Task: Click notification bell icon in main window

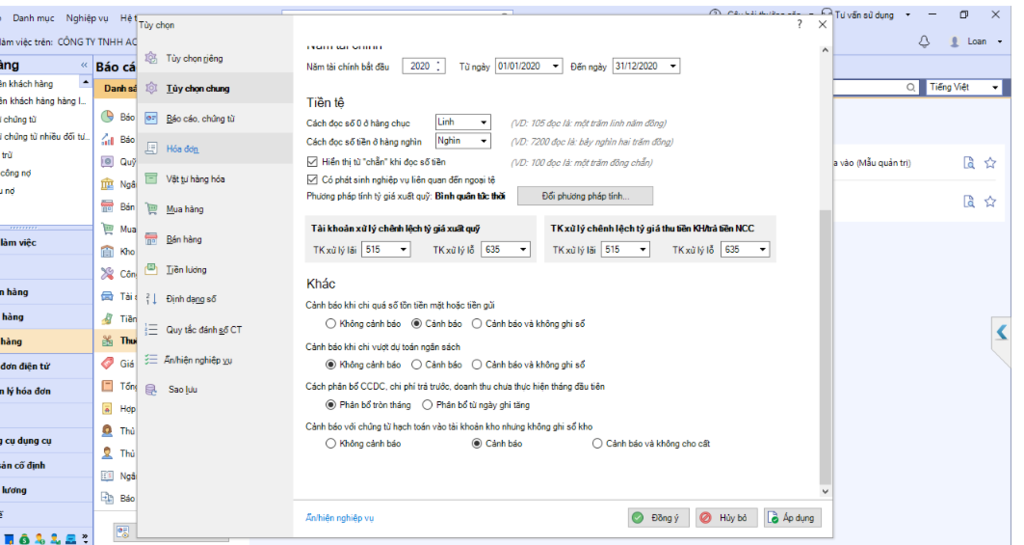Action: pos(924,42)
